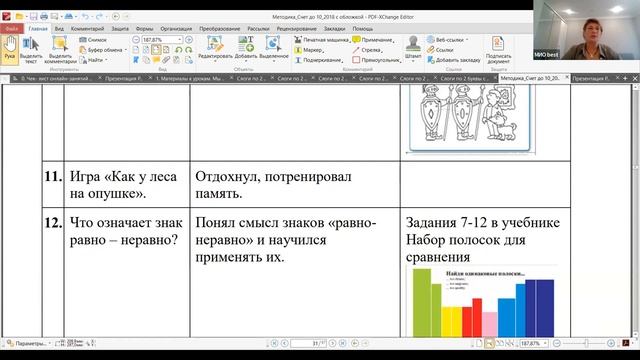Click the ribbon zoom in plus icon
The image size is (640, 360).
pos(189,40)
